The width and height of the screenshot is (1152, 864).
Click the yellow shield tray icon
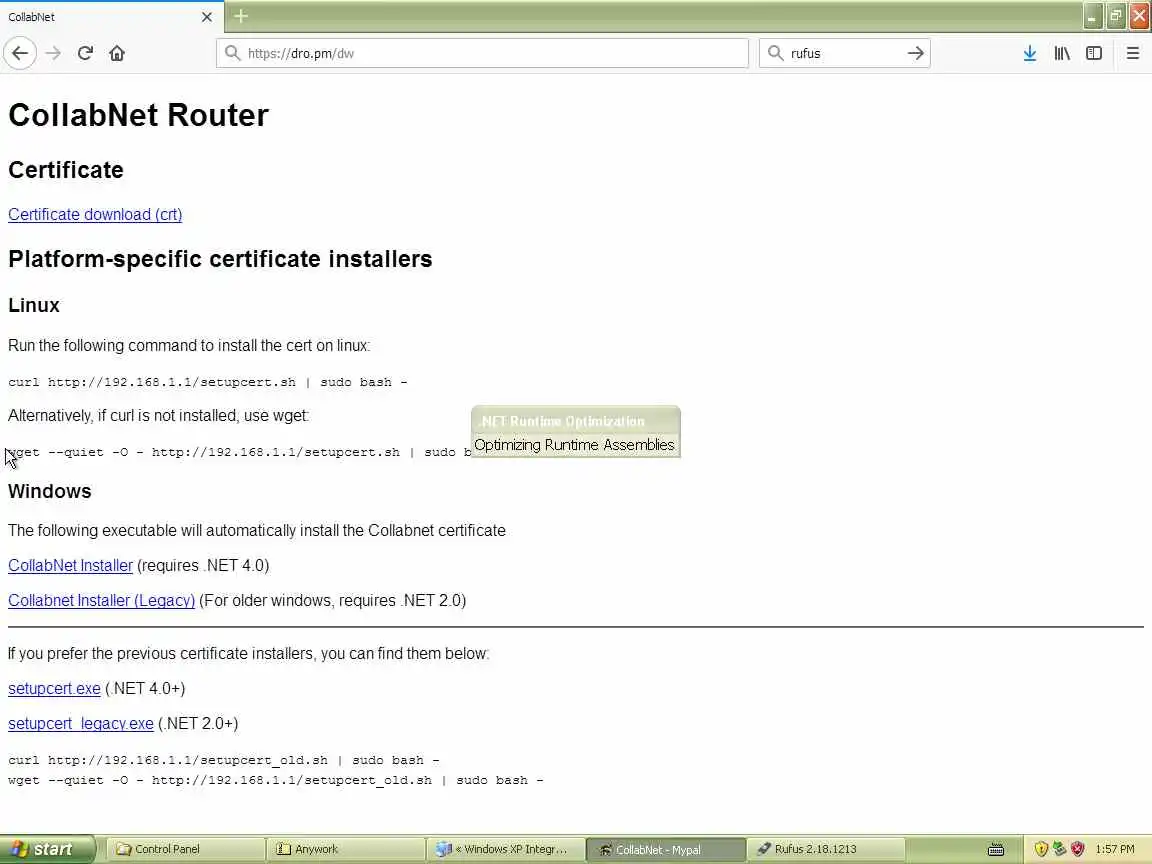tap(1041, 849)
